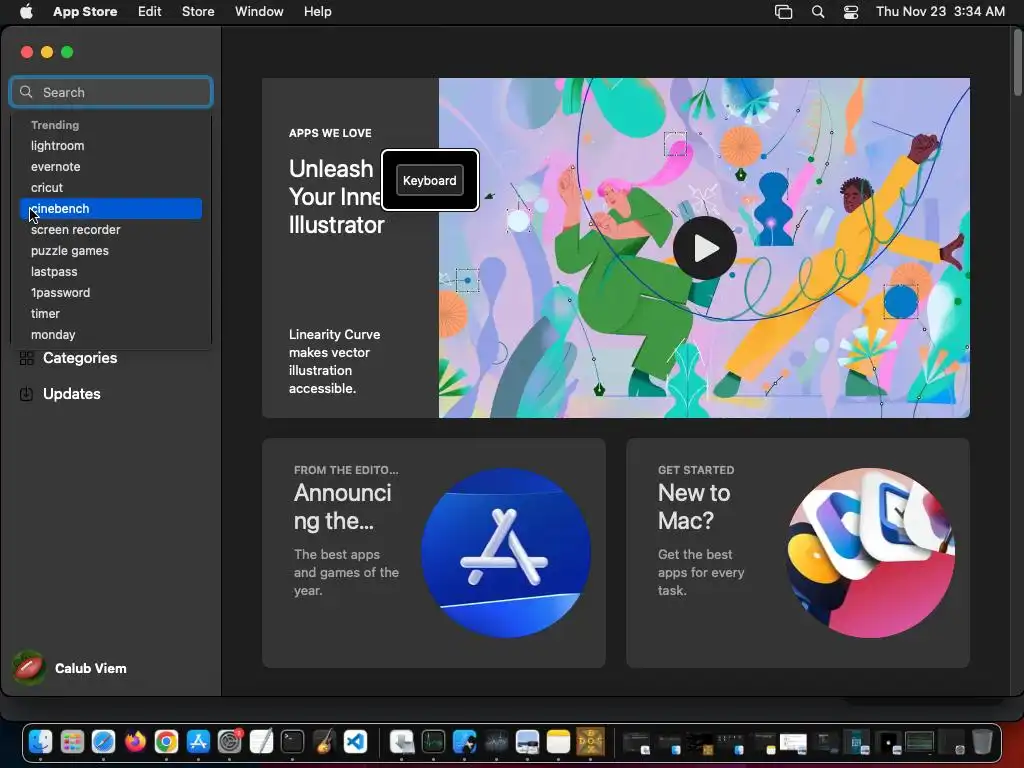Image resolution: width=1024 pixels, height=768 pixels.
Task: Open the Help menu
Action: pos(317,12)
